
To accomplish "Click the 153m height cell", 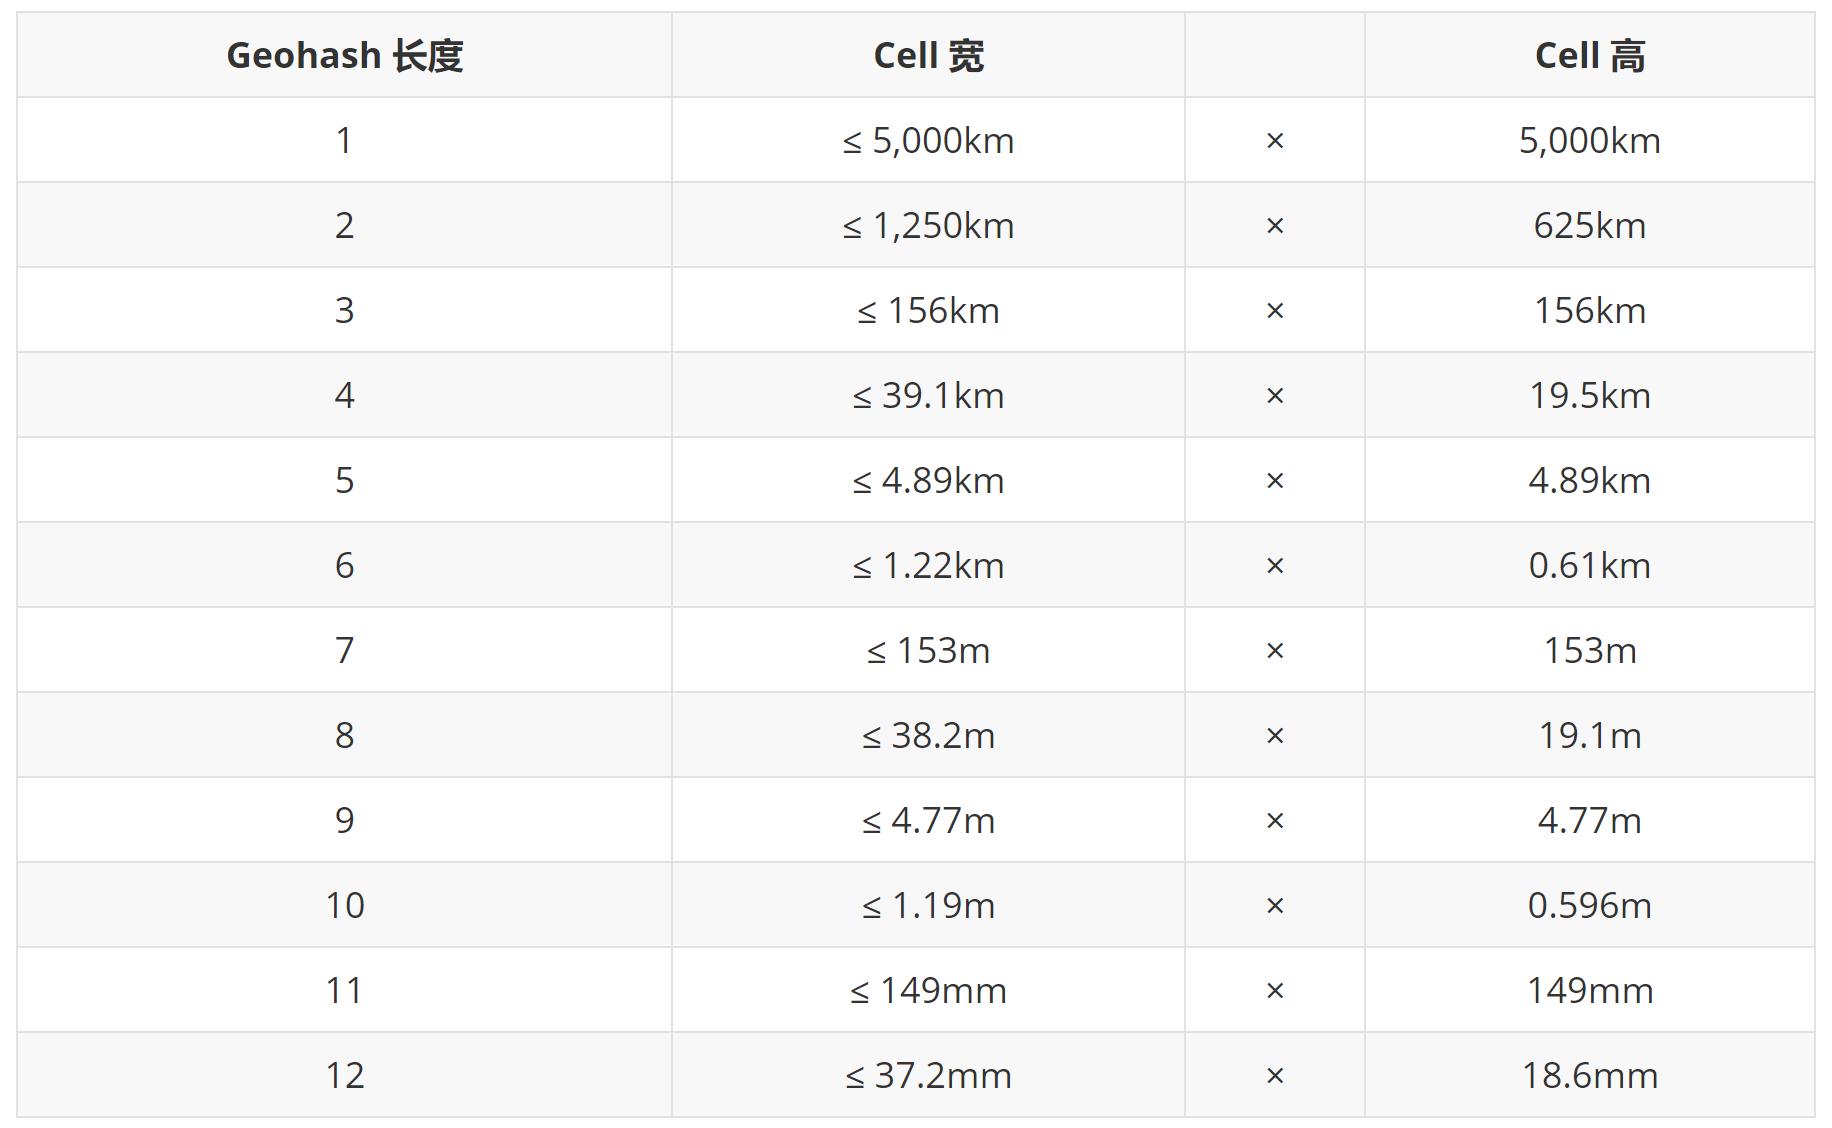I will pos(1589,651).
